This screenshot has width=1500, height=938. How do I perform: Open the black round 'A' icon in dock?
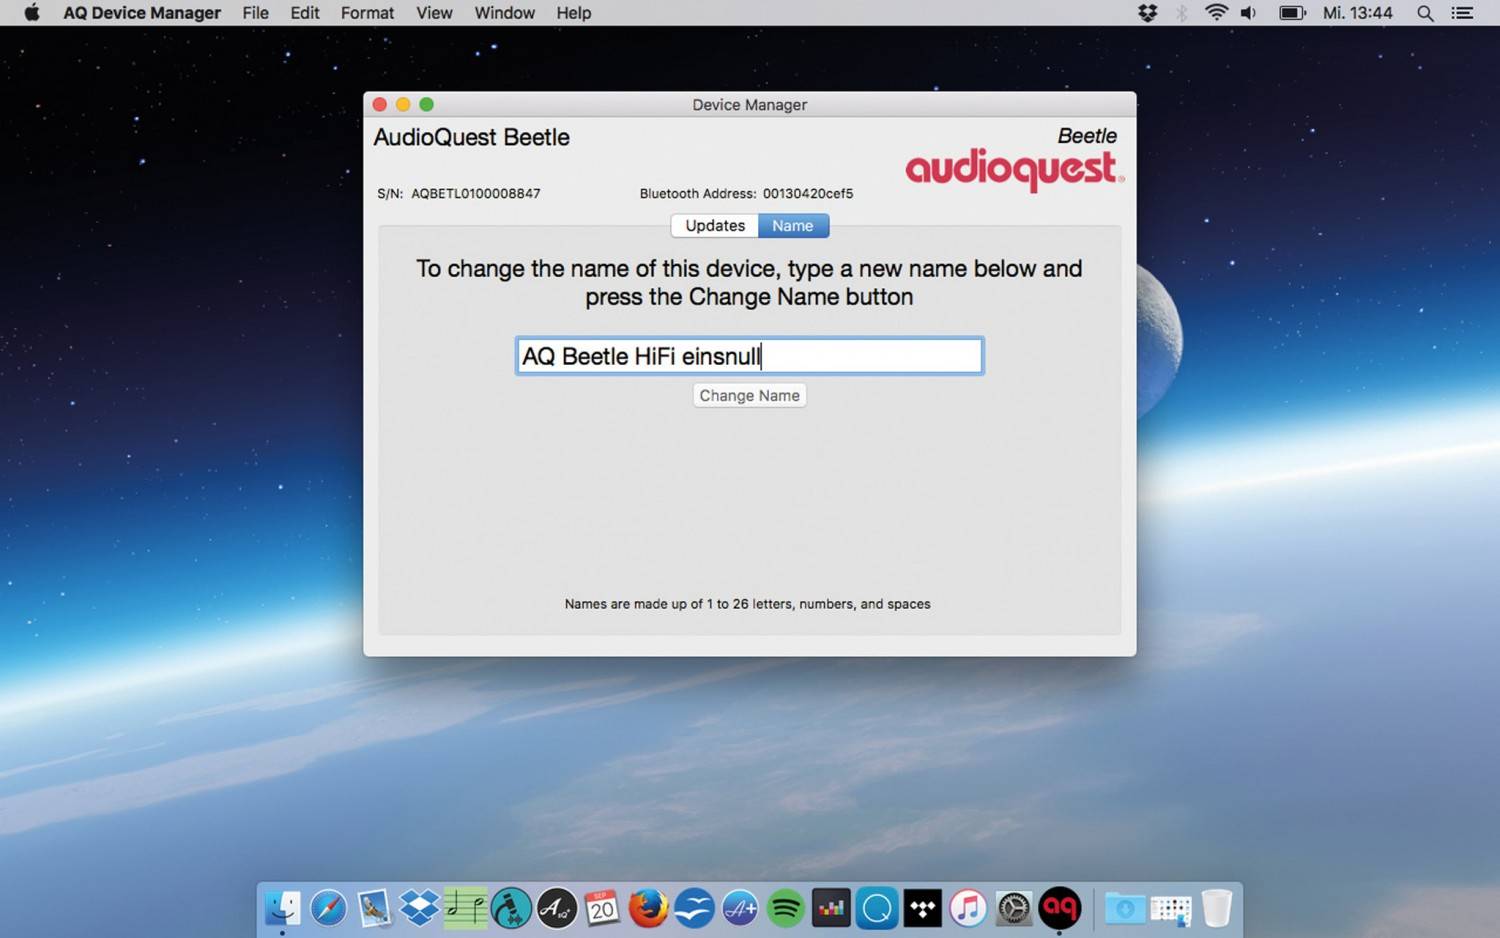pos(557,908)
